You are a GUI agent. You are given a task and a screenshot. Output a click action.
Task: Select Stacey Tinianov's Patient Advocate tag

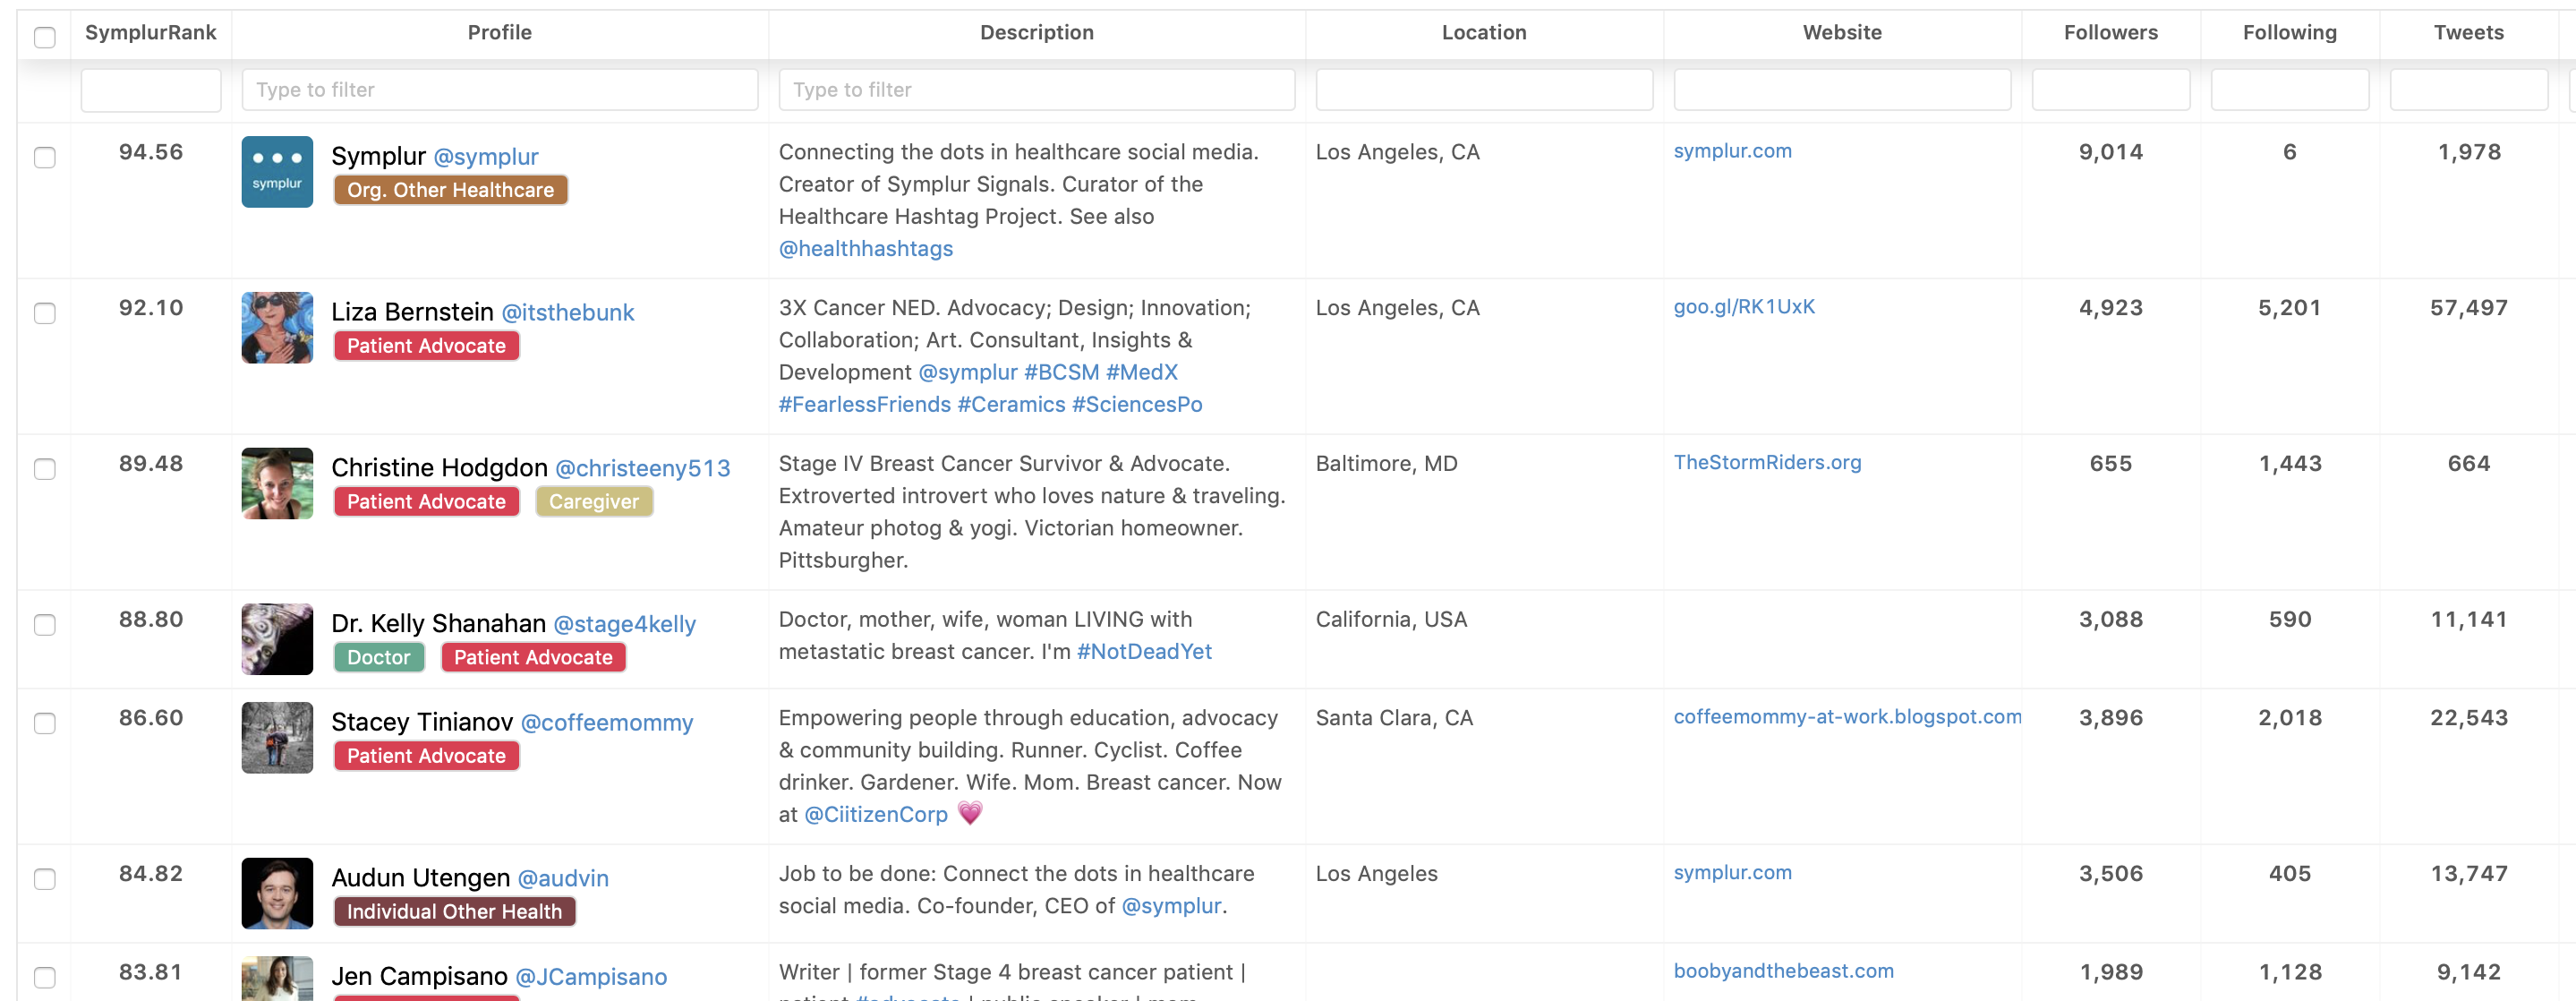[x=427, y=756]
